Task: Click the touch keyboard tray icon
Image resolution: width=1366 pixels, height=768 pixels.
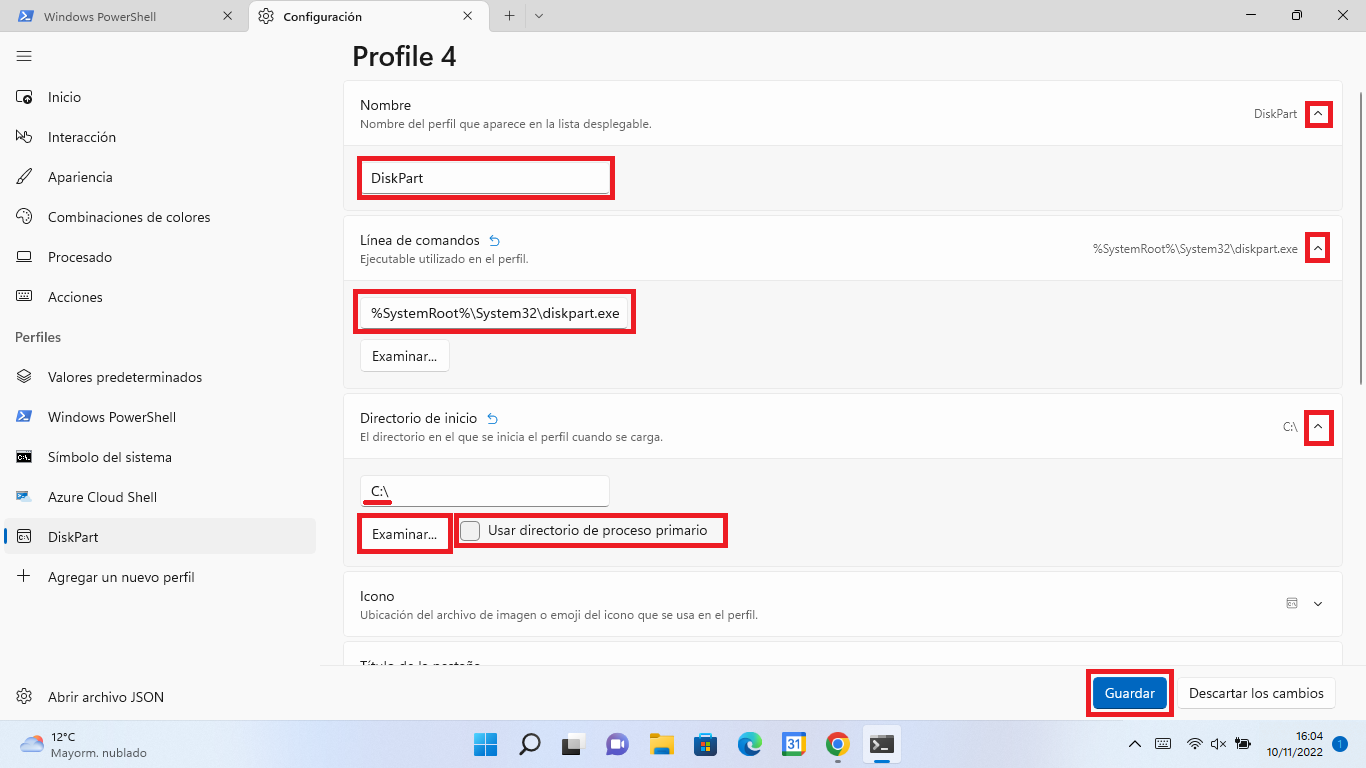Action: pyautogui.click(x=1163, y=744)
